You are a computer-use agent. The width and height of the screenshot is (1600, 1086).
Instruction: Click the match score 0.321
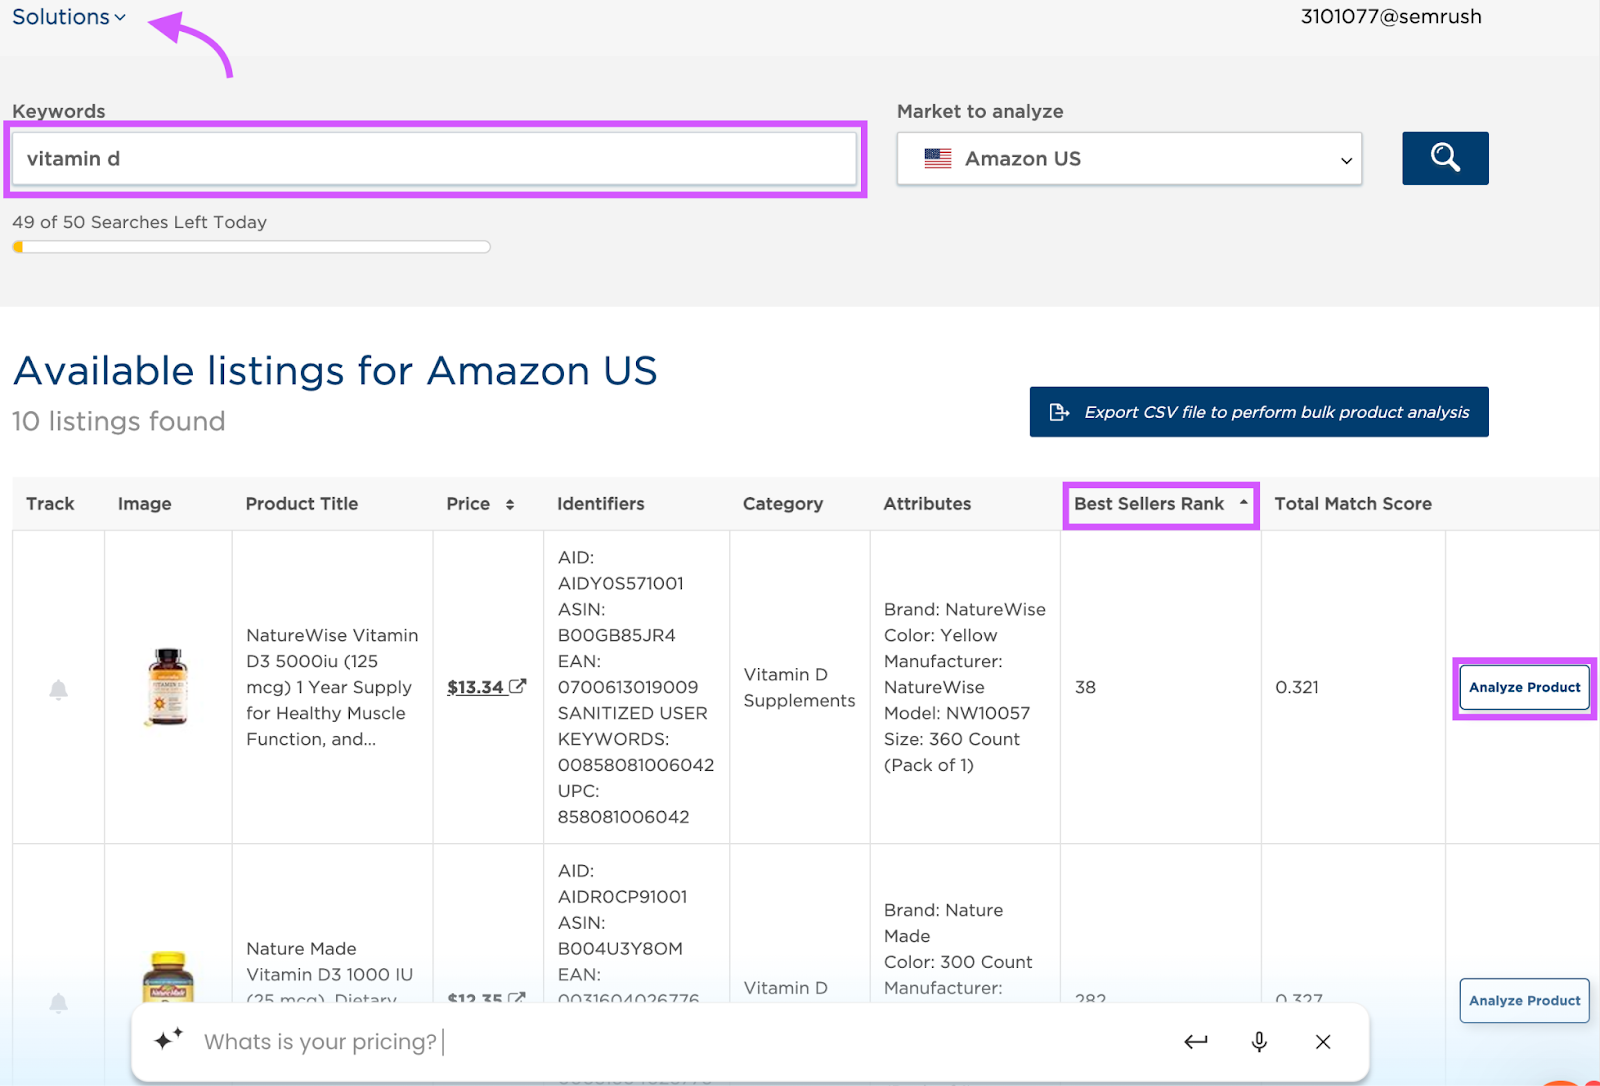click(x=1297, y=687)
